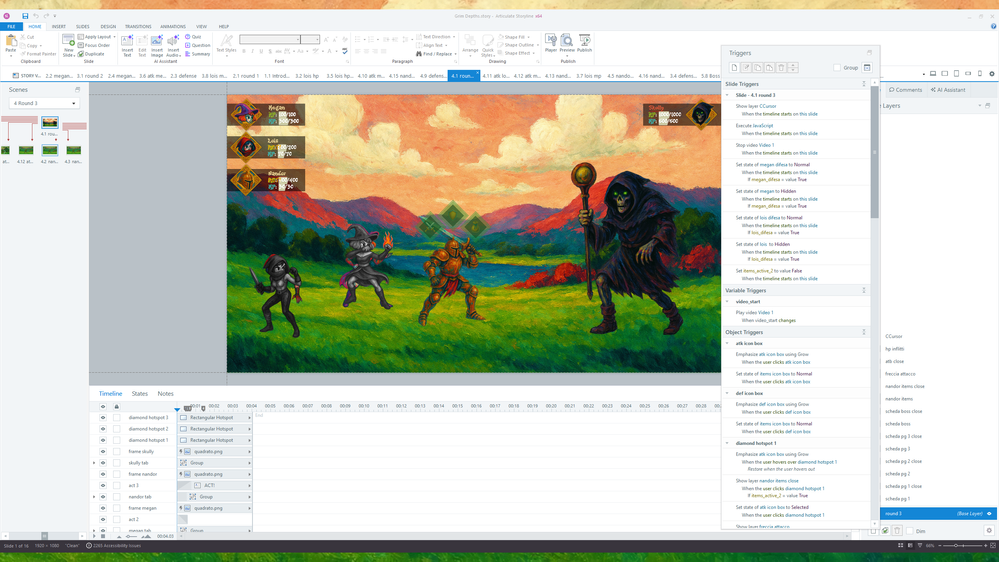The height and width of the screenshot is (562, 999).
Task: Toggle visibility of frame nandor
Action: (x=103, y=474)
